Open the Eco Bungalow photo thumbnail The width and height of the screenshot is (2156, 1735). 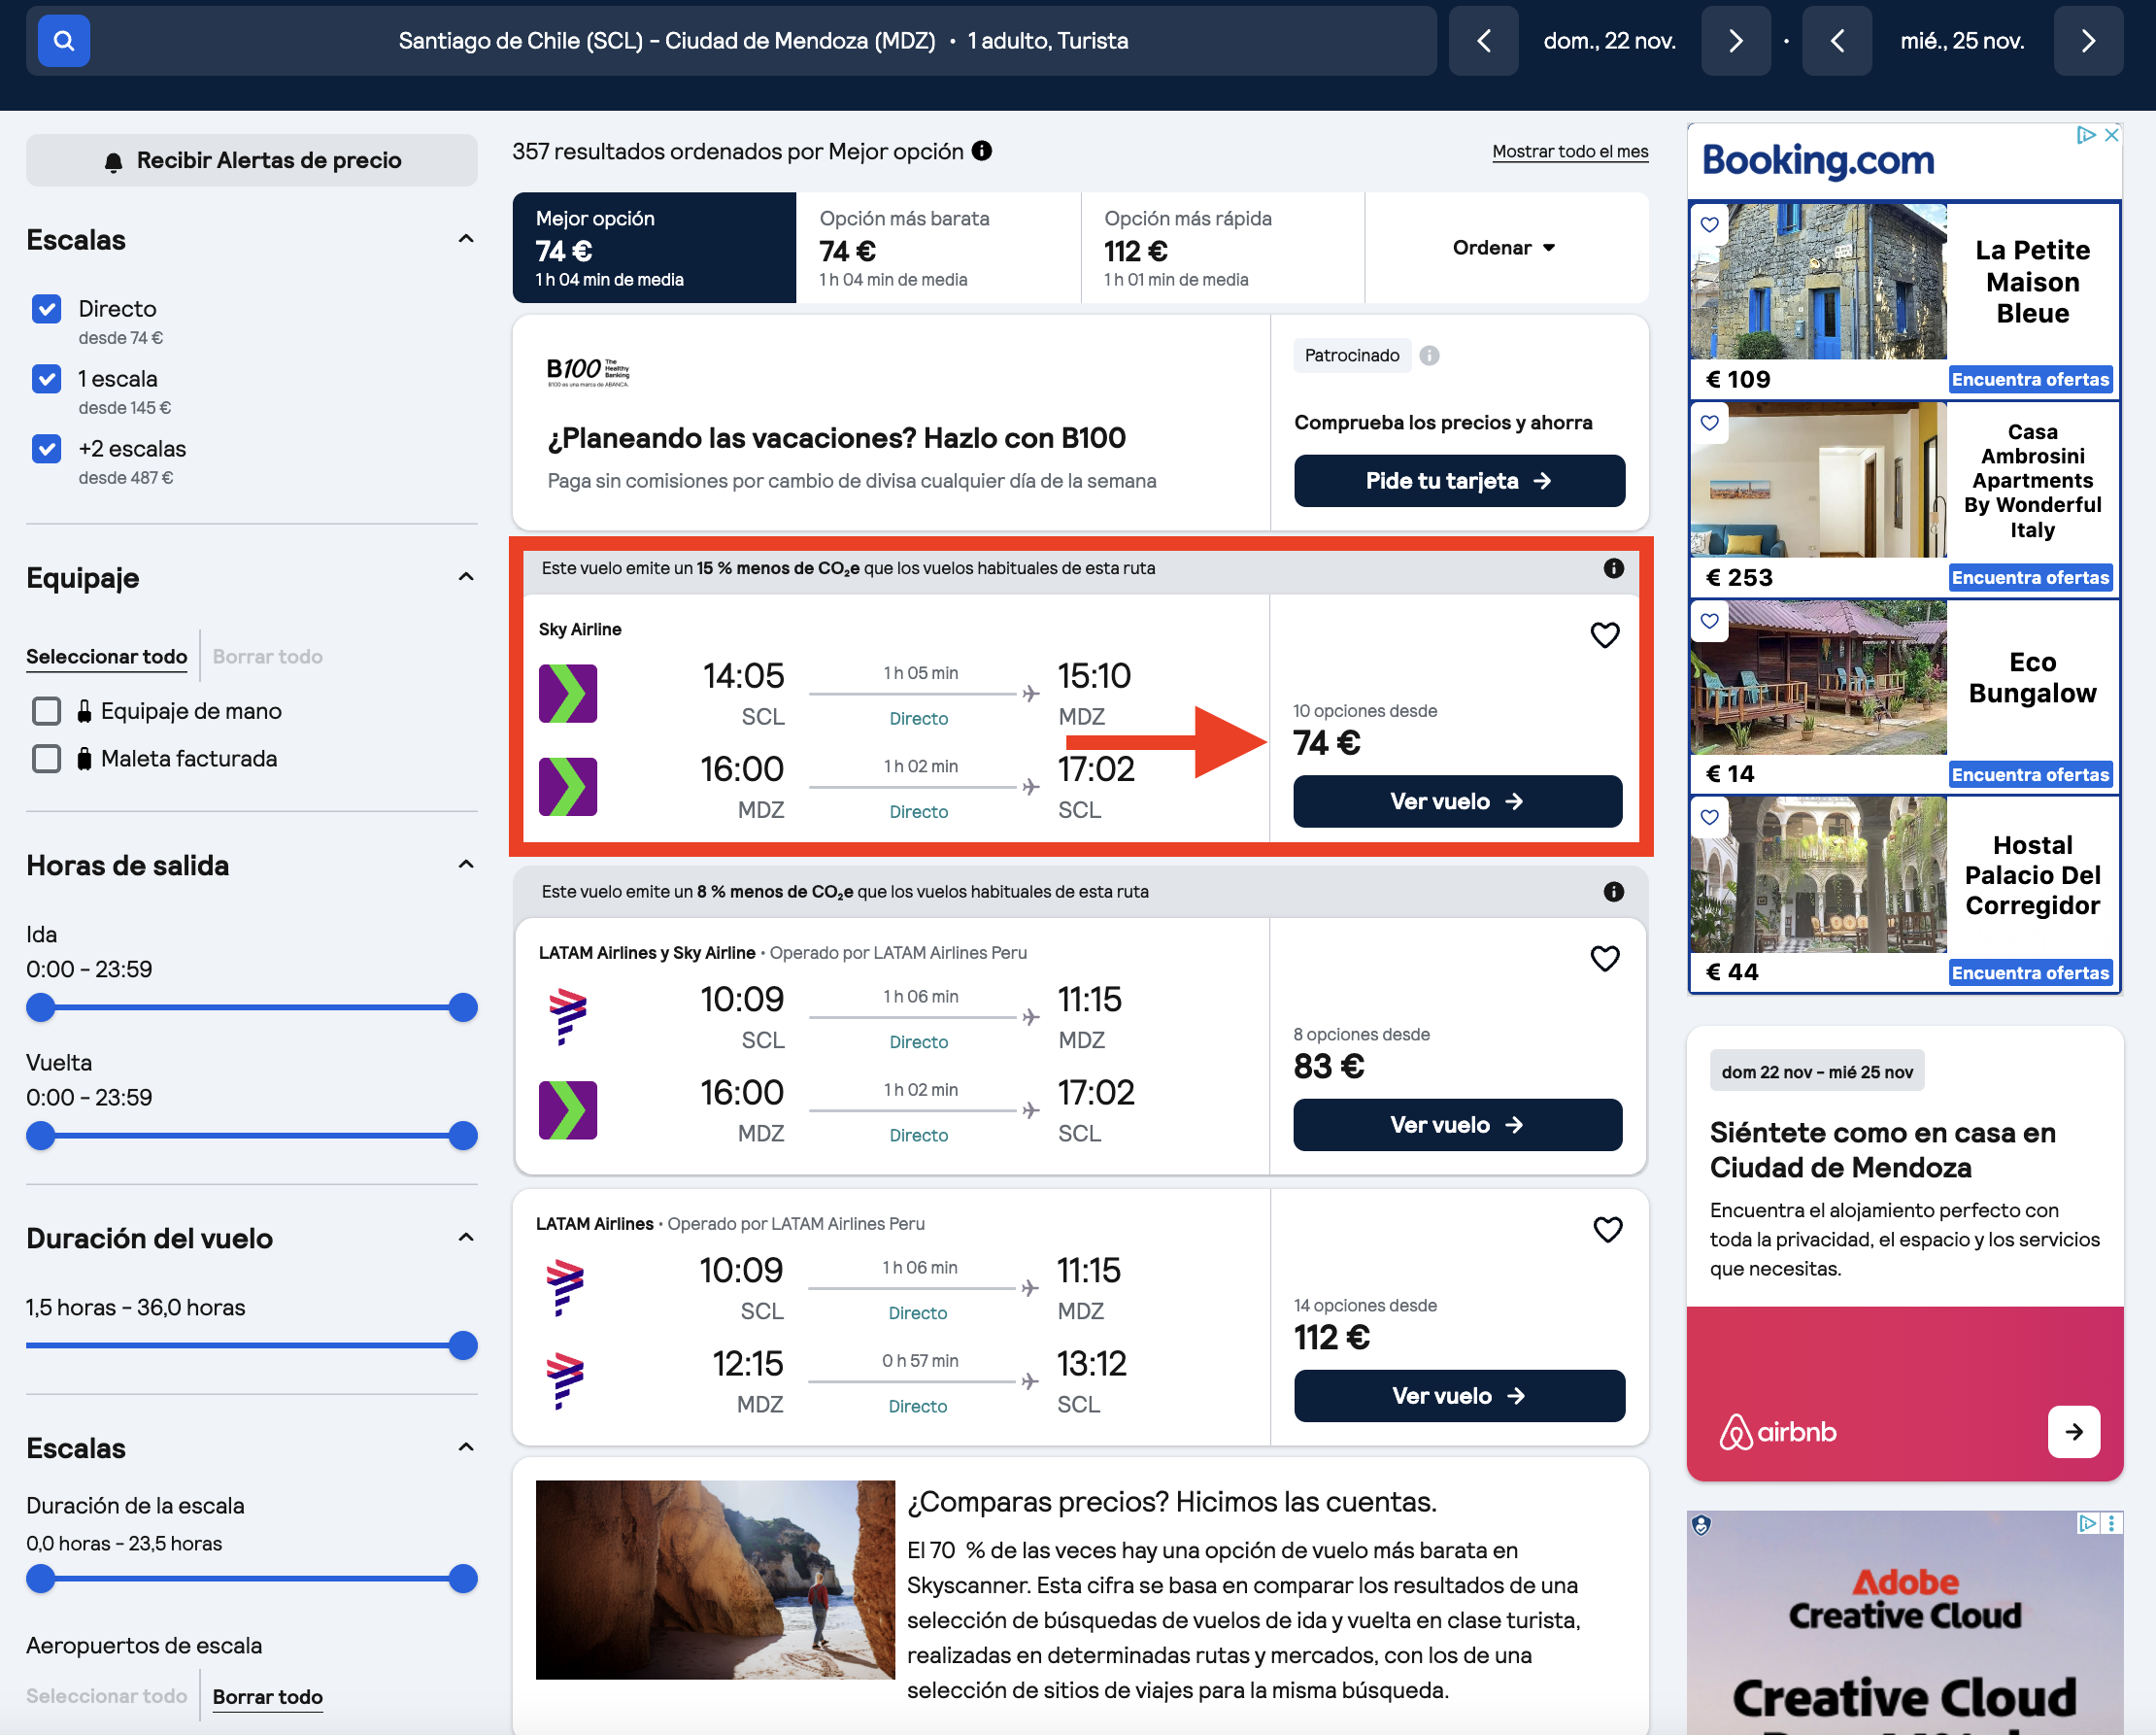1818,677
